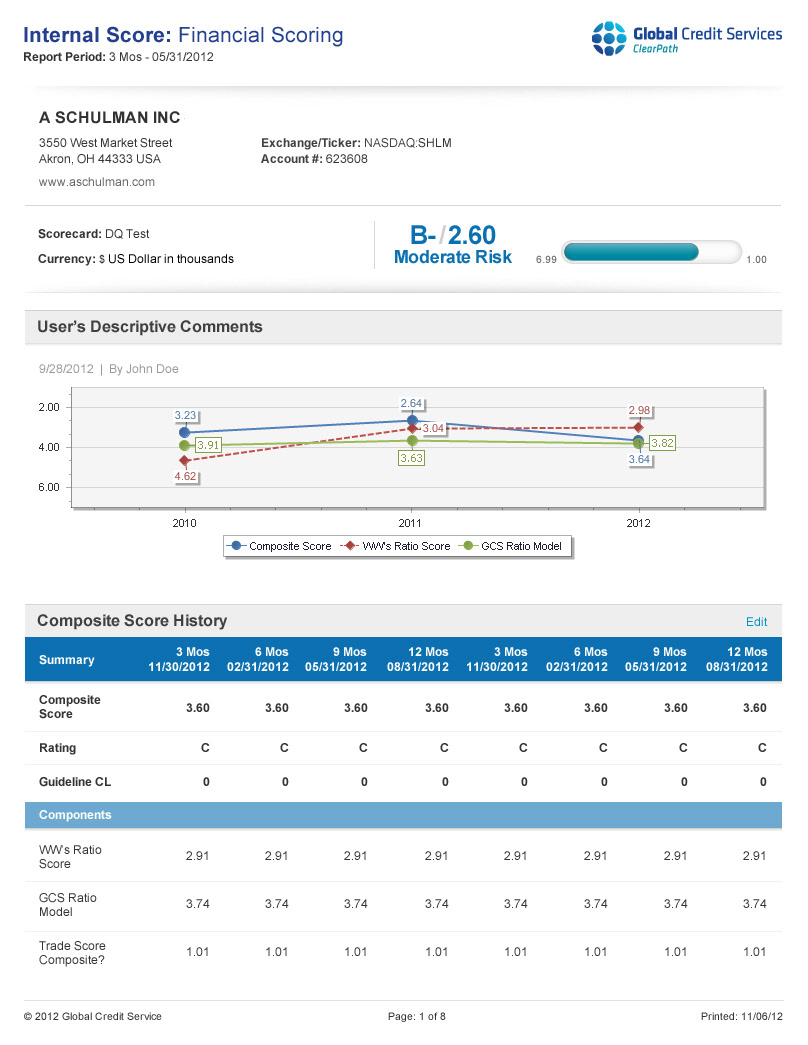Click the 2010 Composite Score point 3.23

pyautogui.click(x=184, y=432)
